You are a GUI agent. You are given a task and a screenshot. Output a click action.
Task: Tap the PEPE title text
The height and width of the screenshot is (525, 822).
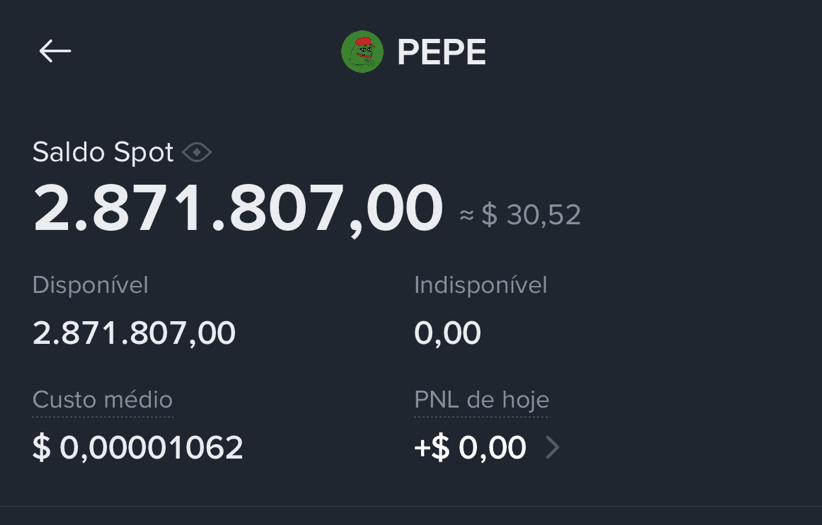click(441, 52)
